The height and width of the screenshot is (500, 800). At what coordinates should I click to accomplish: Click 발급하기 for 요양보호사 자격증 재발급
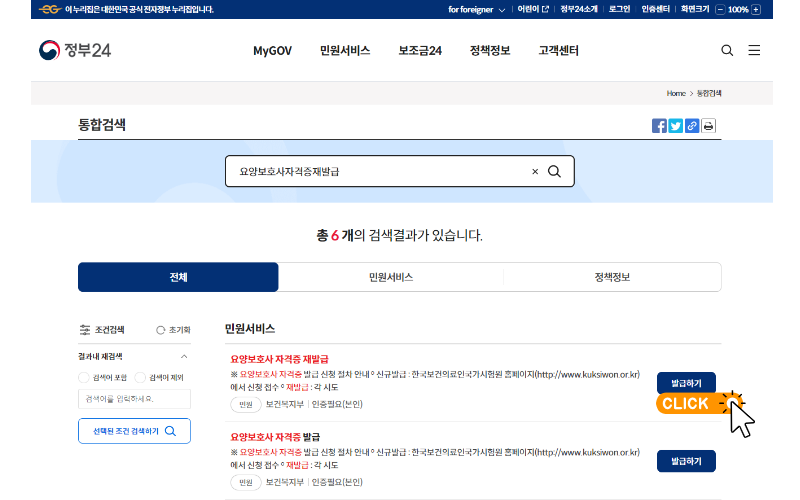coord(686,383)
